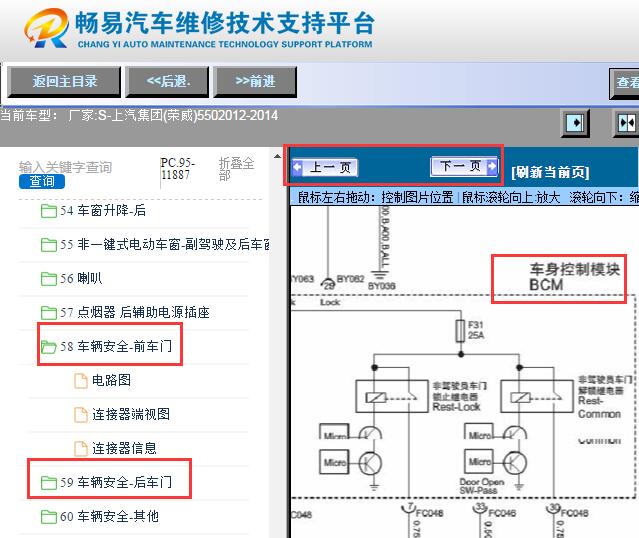Open 连接器端视图 document
Screen dimensions: 639x538
[131, 415]
